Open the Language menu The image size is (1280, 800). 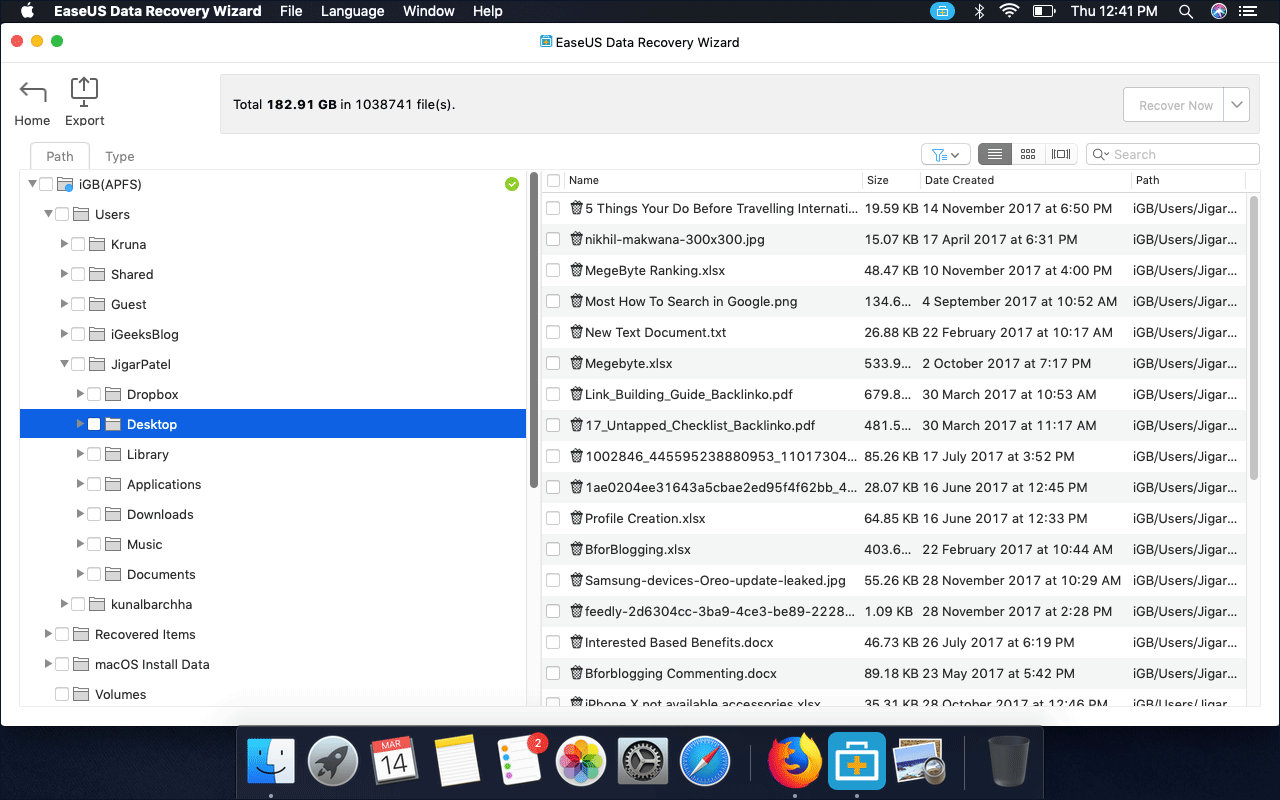click(352, 11)
